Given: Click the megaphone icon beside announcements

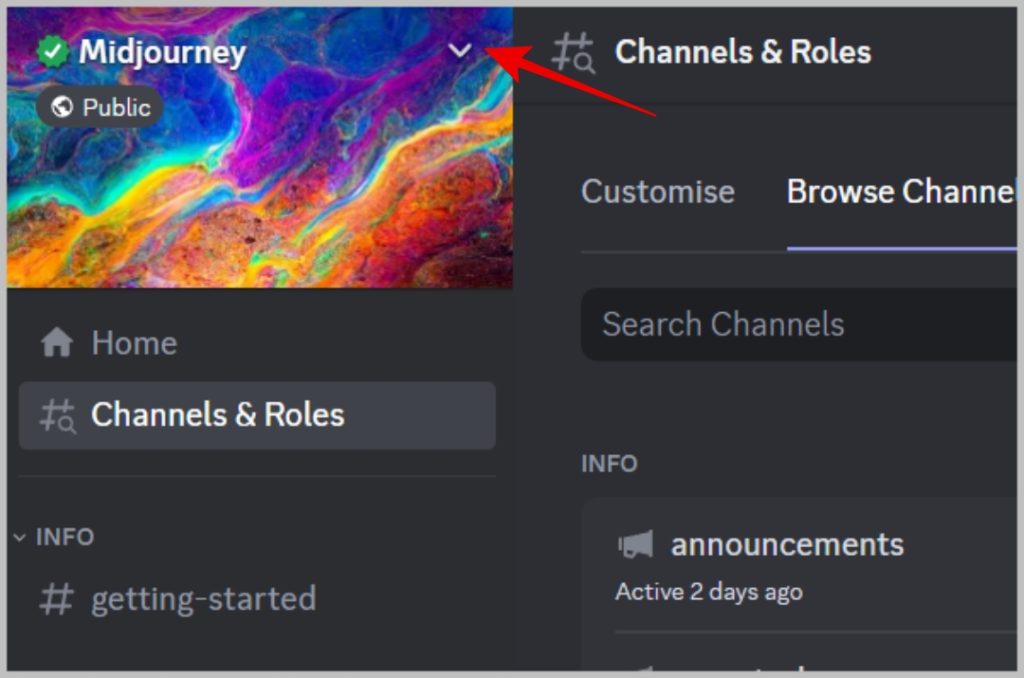Looking at the screenshot, I should click(x=636, y=545).
